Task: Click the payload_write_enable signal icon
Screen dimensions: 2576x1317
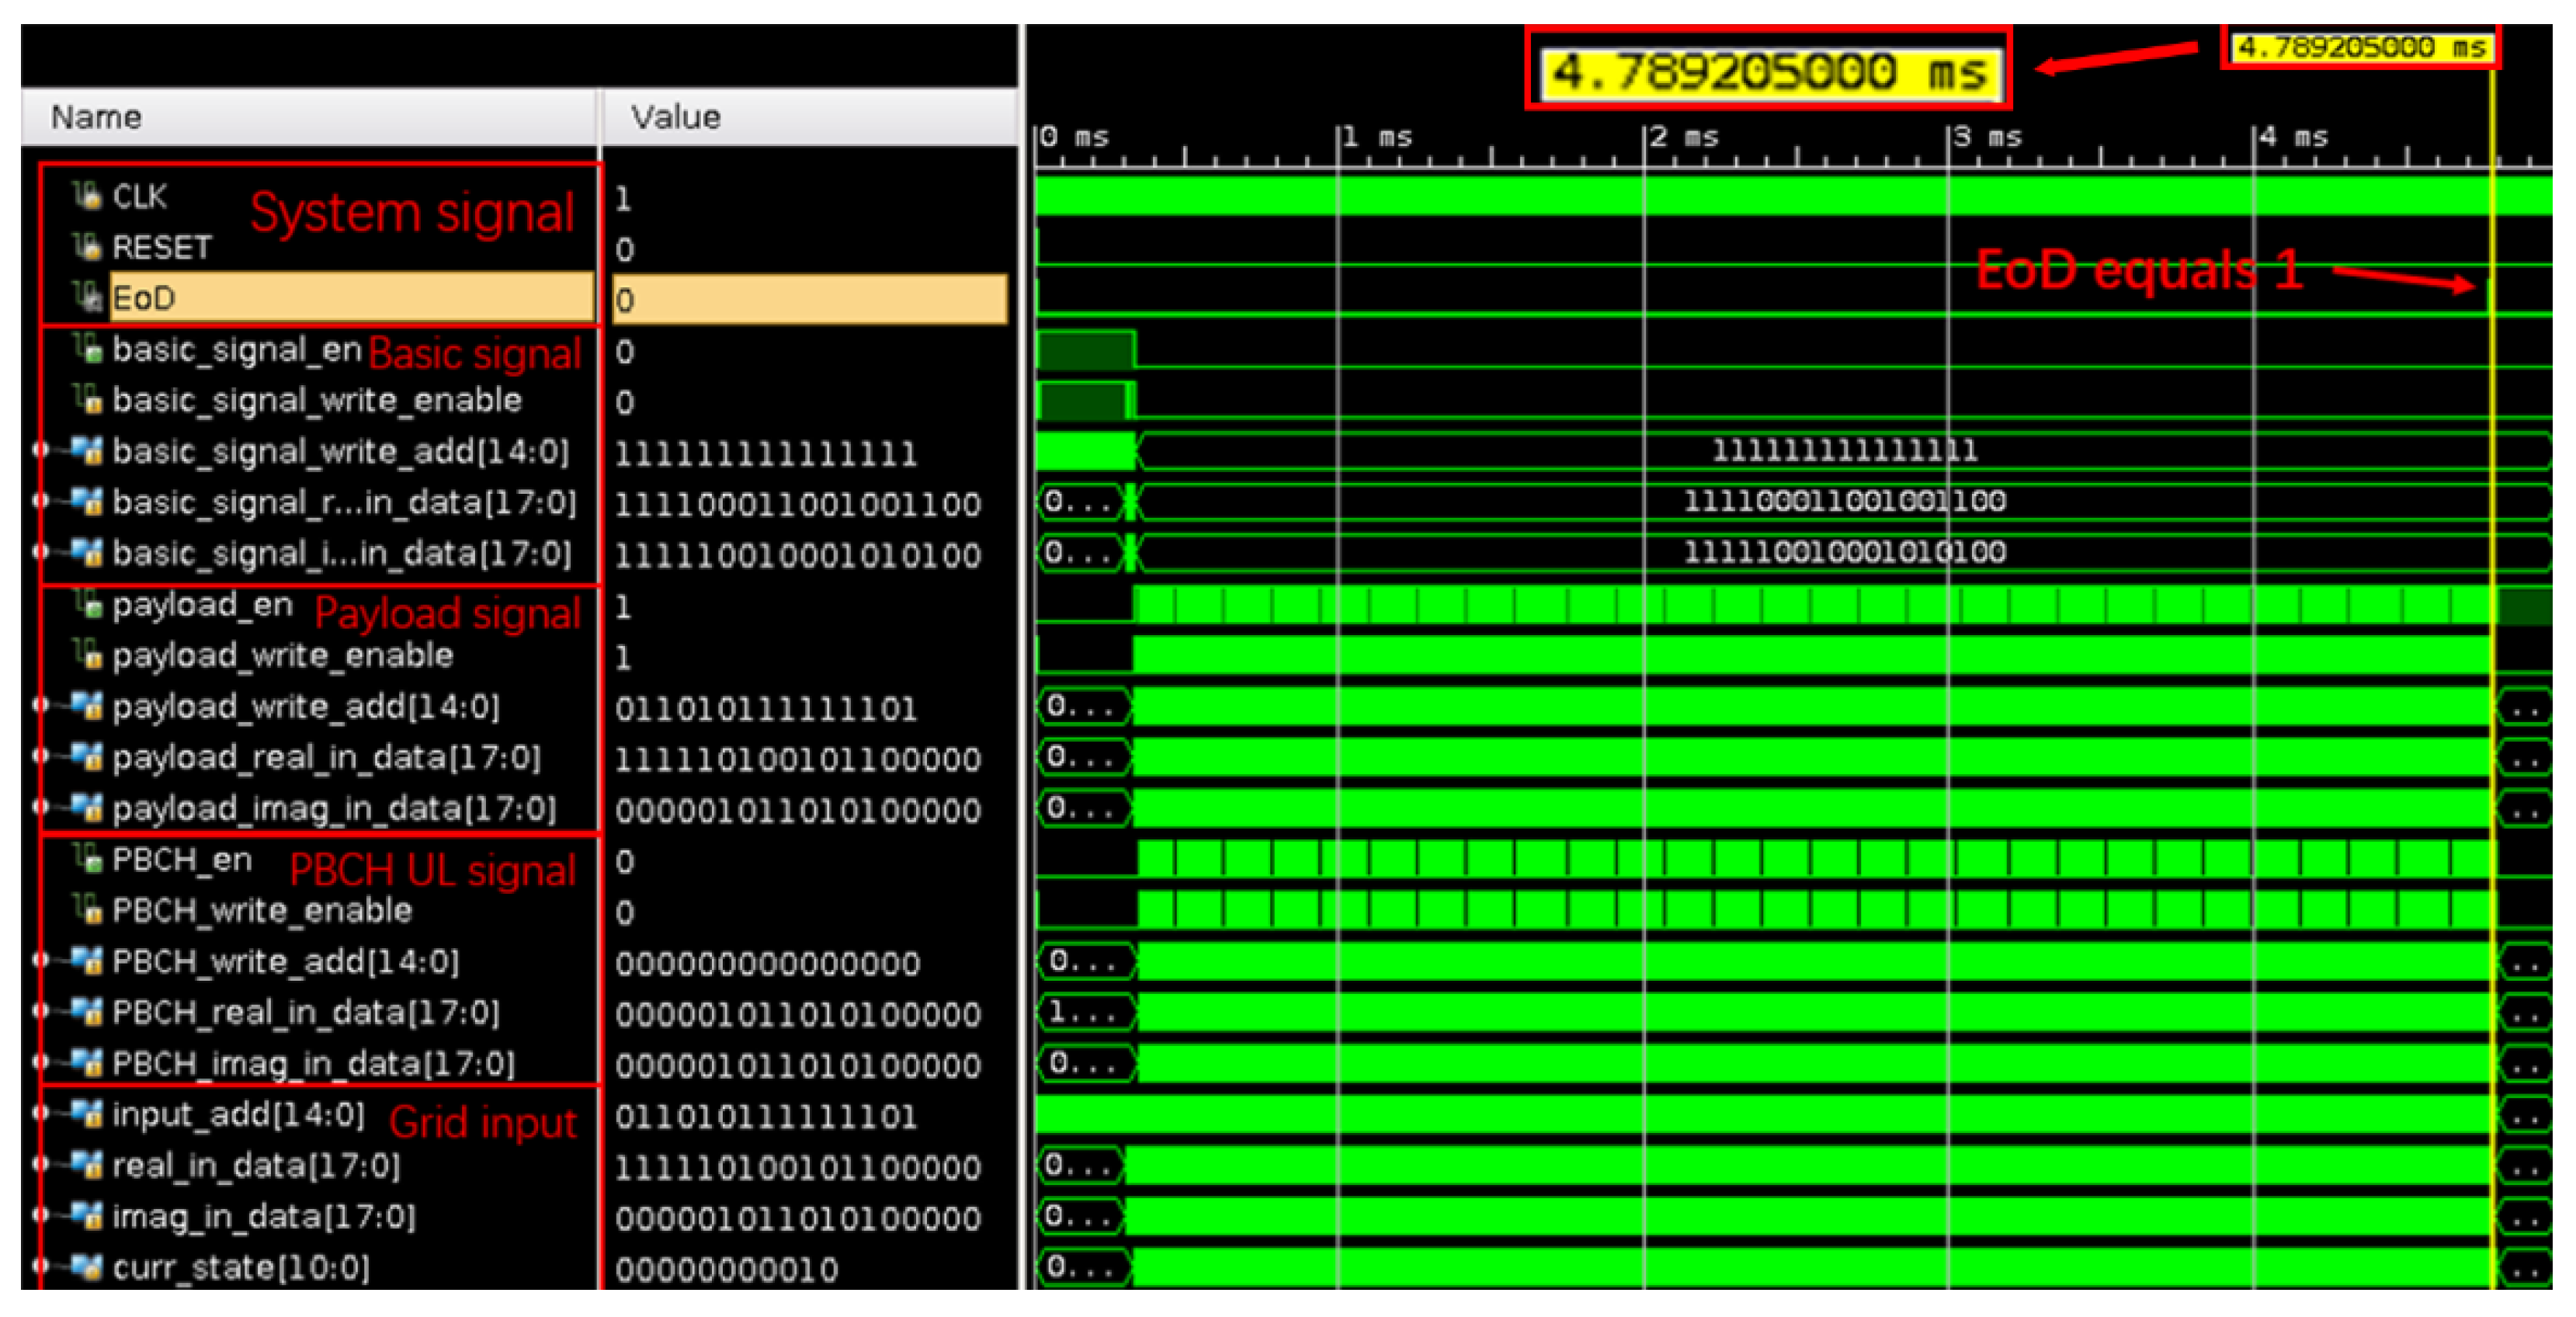Action: [88, 655]
